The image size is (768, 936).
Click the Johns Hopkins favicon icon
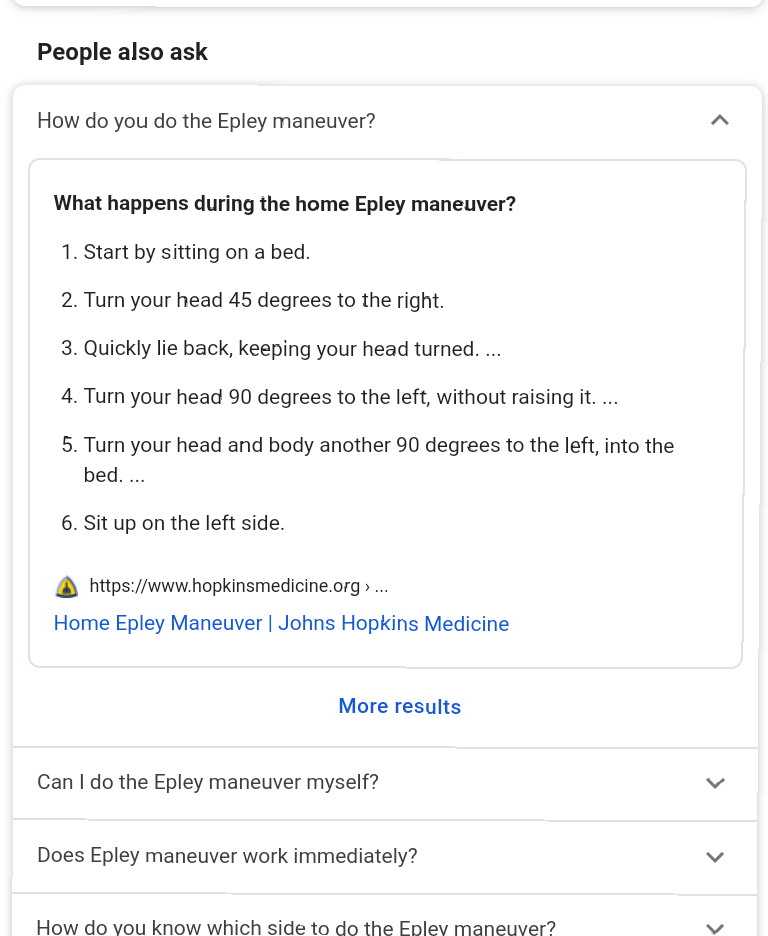[x=66, y=587]
